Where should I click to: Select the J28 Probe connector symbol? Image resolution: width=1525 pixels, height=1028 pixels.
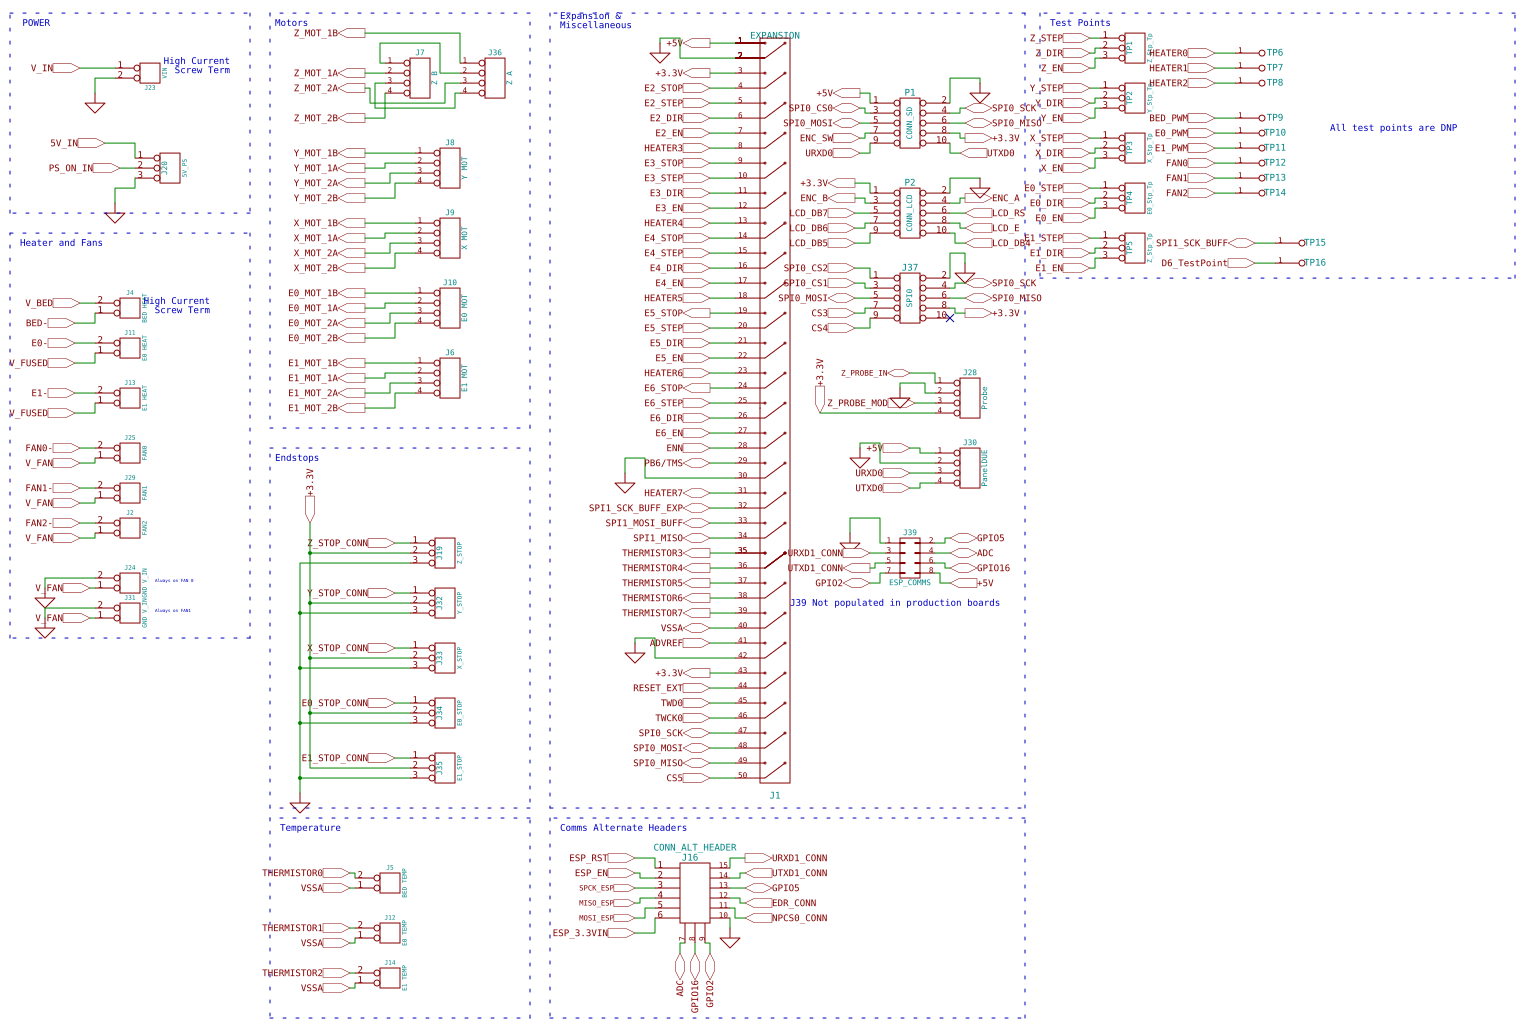(969, 398)
